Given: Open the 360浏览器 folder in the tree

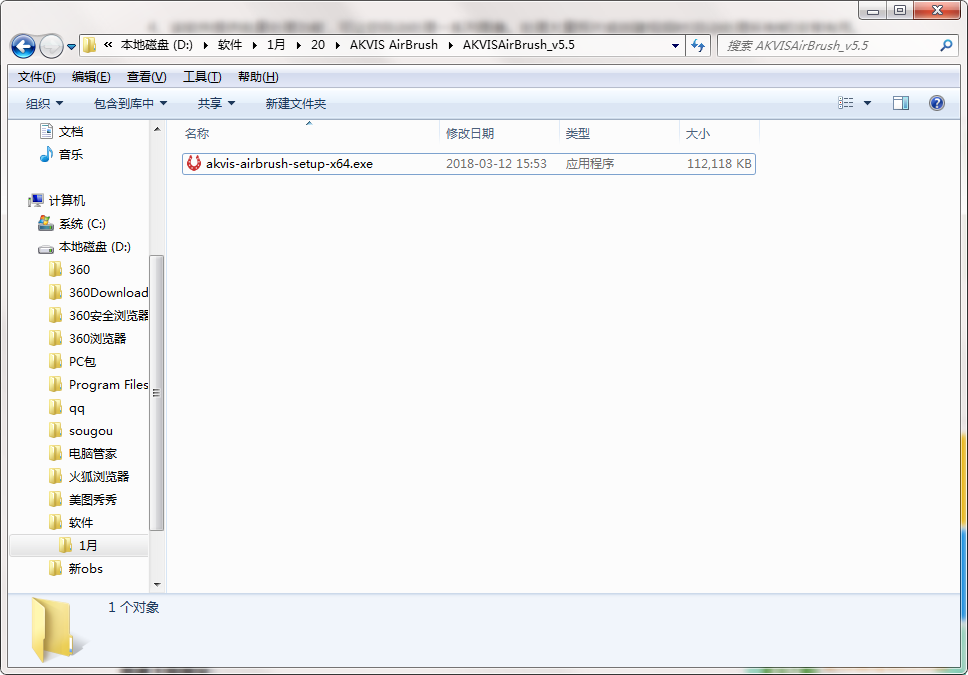Looking at the screenshot, I should (x=87, y=338).
